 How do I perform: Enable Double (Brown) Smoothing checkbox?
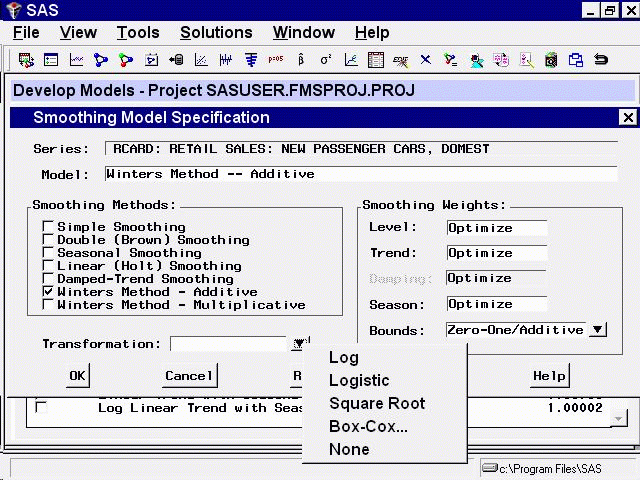pyautogui.click(x=48, y=239)
